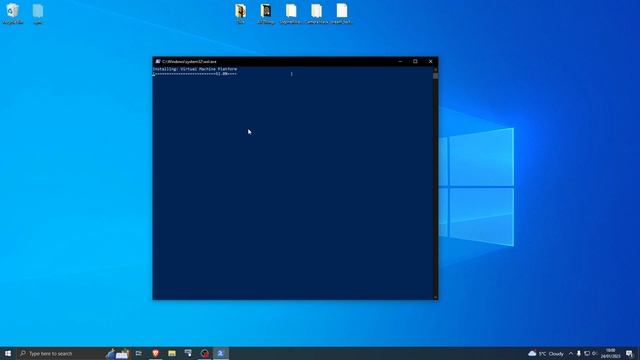Open the network status tray icon
This screenshot has width=640, height=360.
[x=587, y=353]
